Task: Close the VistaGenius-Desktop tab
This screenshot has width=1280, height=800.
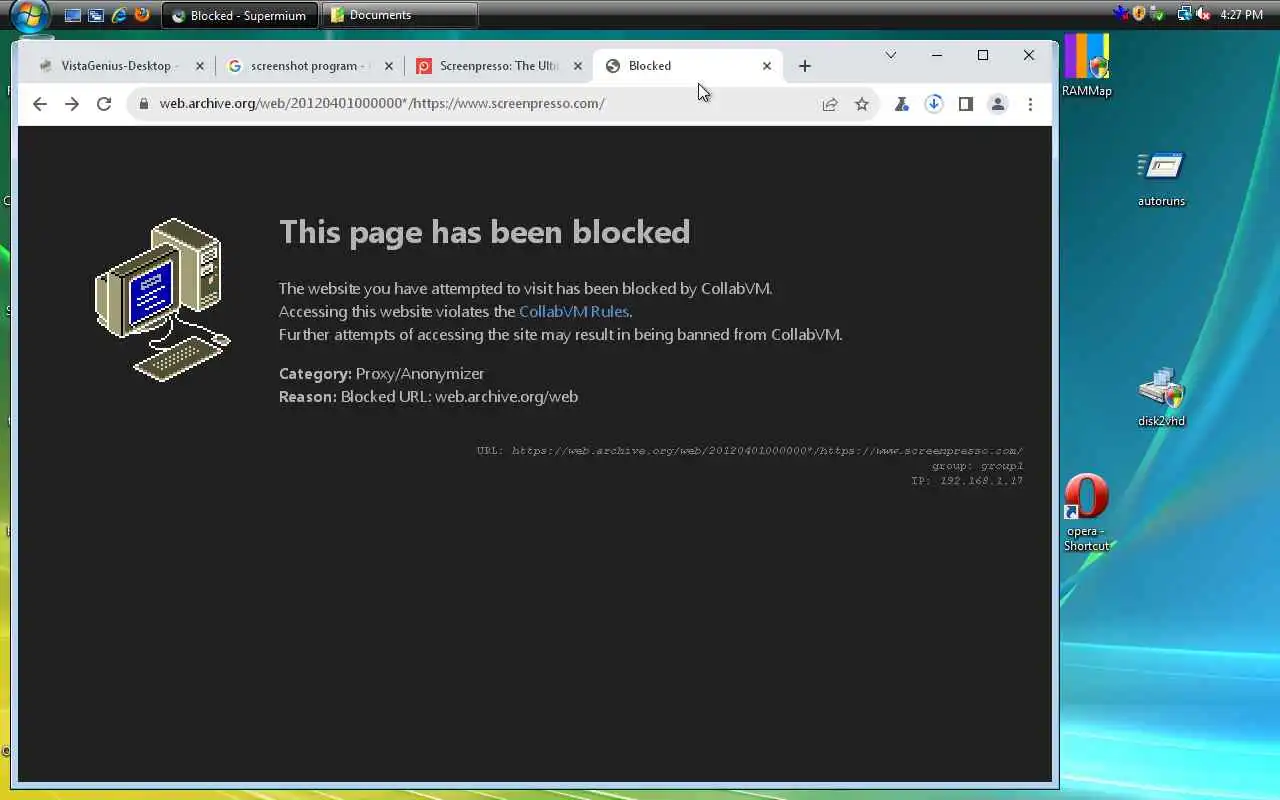Action: click(x=199, y=66)
